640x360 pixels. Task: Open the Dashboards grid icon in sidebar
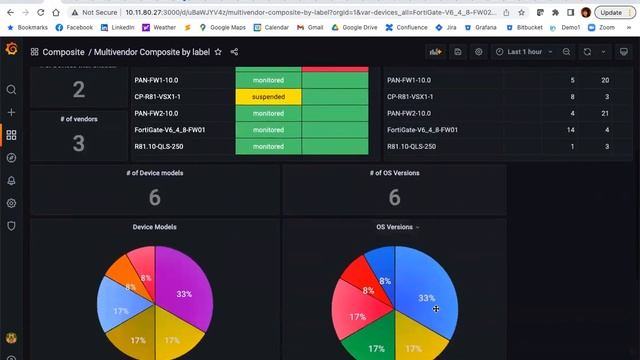coord(11,135)
